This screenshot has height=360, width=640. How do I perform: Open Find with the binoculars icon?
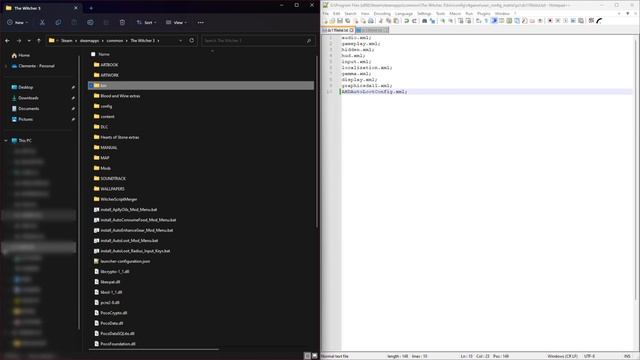click(x=424, y=21)
